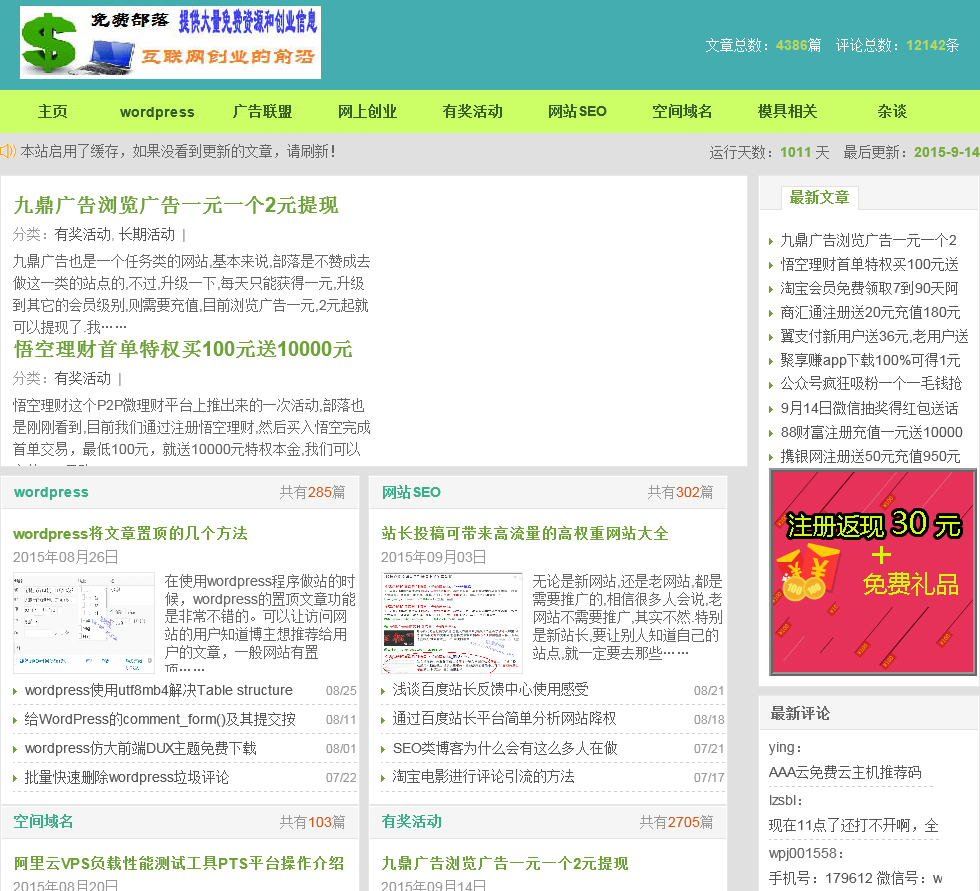Open wordpress仿大前端DUX主题免费下载 link
The height and width of the screenshot is (891, 980).
pos(141,748)
